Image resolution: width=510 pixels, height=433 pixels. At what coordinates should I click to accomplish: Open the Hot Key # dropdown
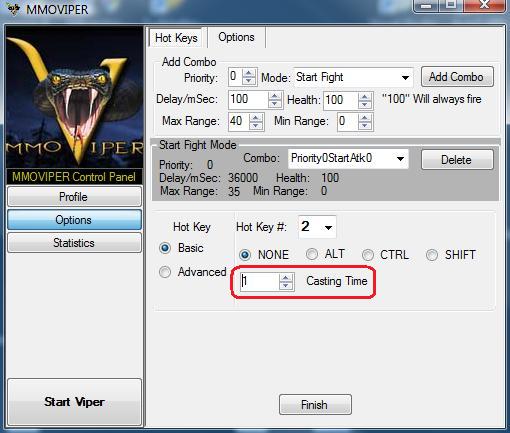(317, 227)
